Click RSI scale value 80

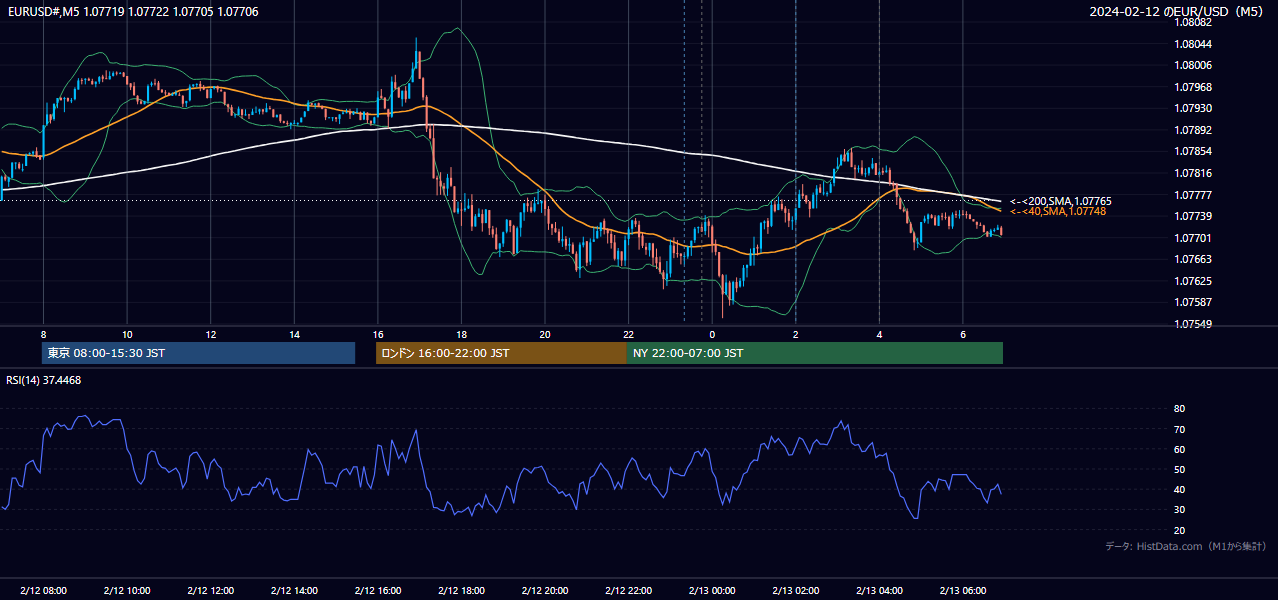click(x=1180, y=409)
